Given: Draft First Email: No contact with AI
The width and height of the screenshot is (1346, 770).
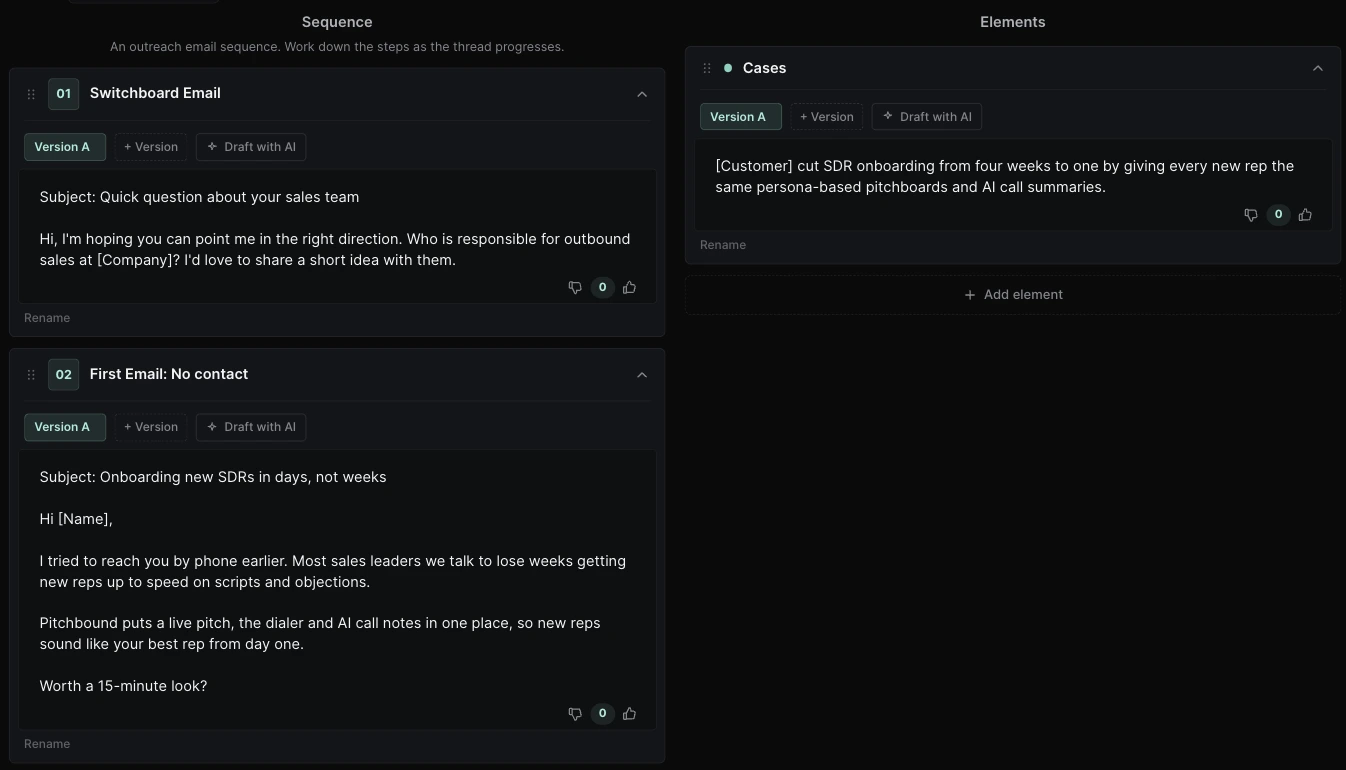Looking at the screenshot, I should pos(251,427).
